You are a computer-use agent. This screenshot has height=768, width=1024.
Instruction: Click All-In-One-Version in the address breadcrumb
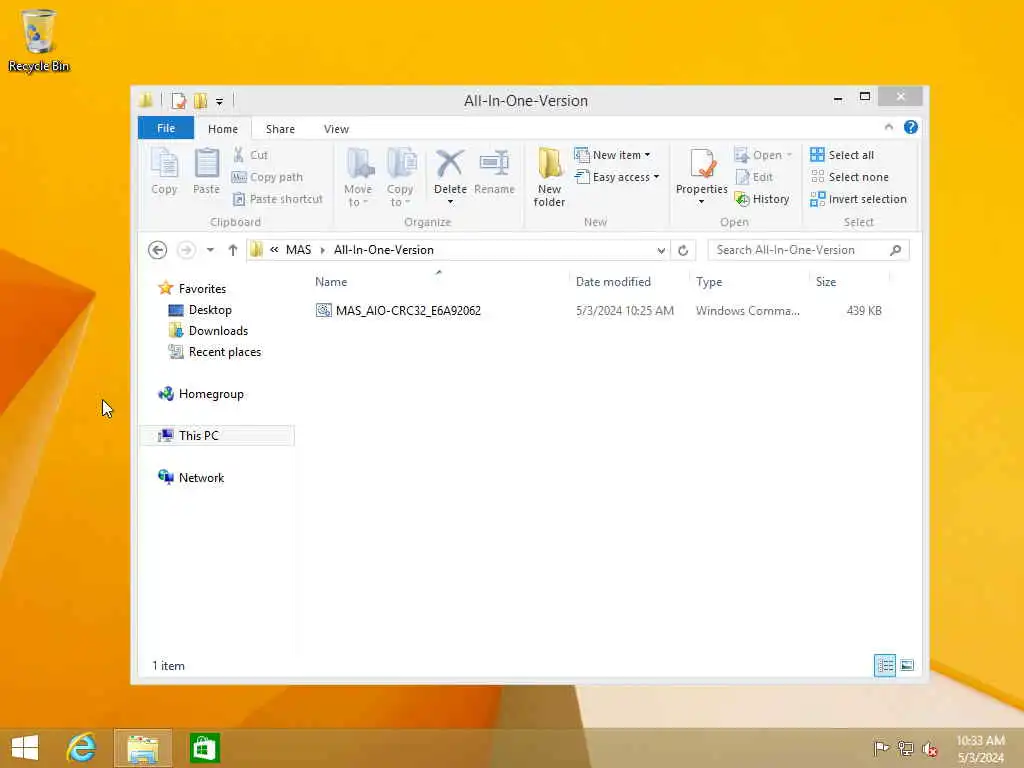pyautogui.click(x=383, y=250)
